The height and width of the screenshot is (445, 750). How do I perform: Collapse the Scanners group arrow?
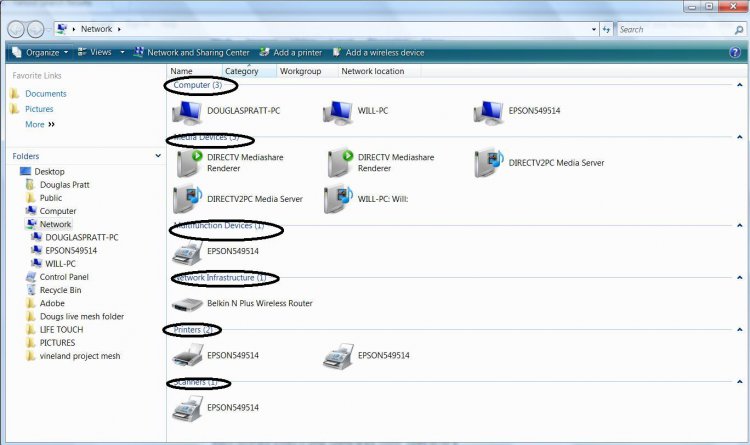[739, 382]
